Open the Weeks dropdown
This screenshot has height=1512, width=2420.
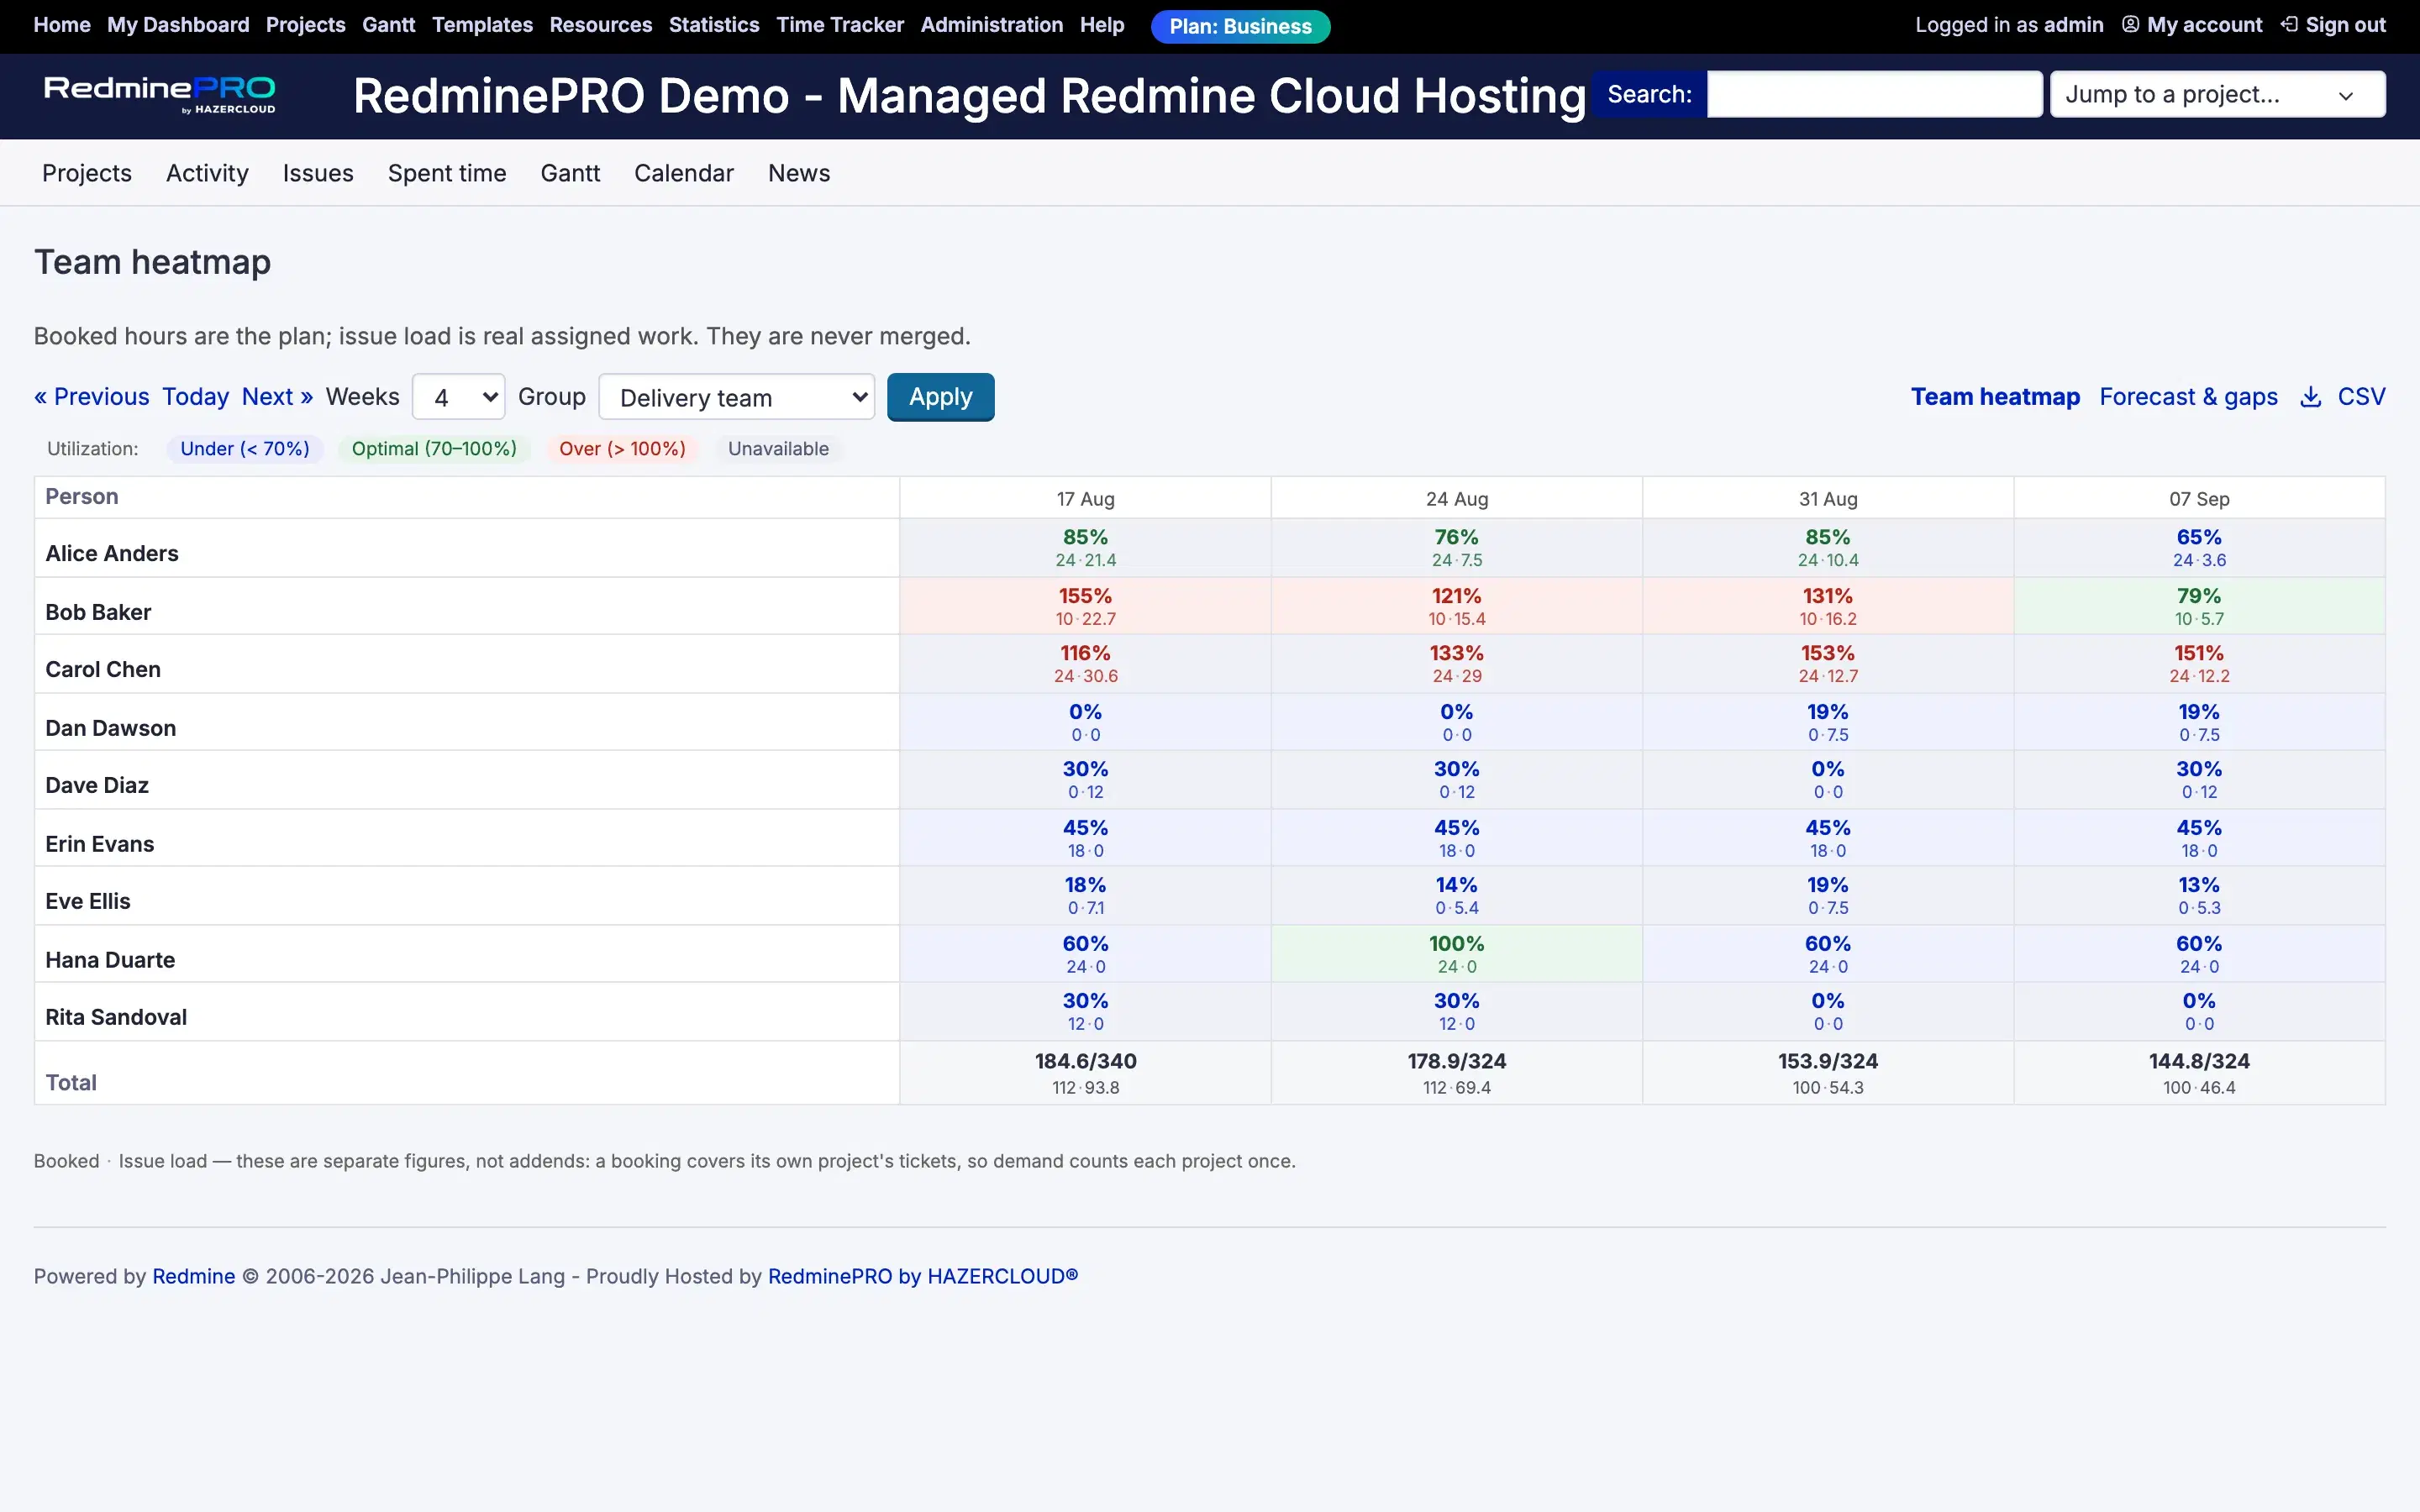458,398
